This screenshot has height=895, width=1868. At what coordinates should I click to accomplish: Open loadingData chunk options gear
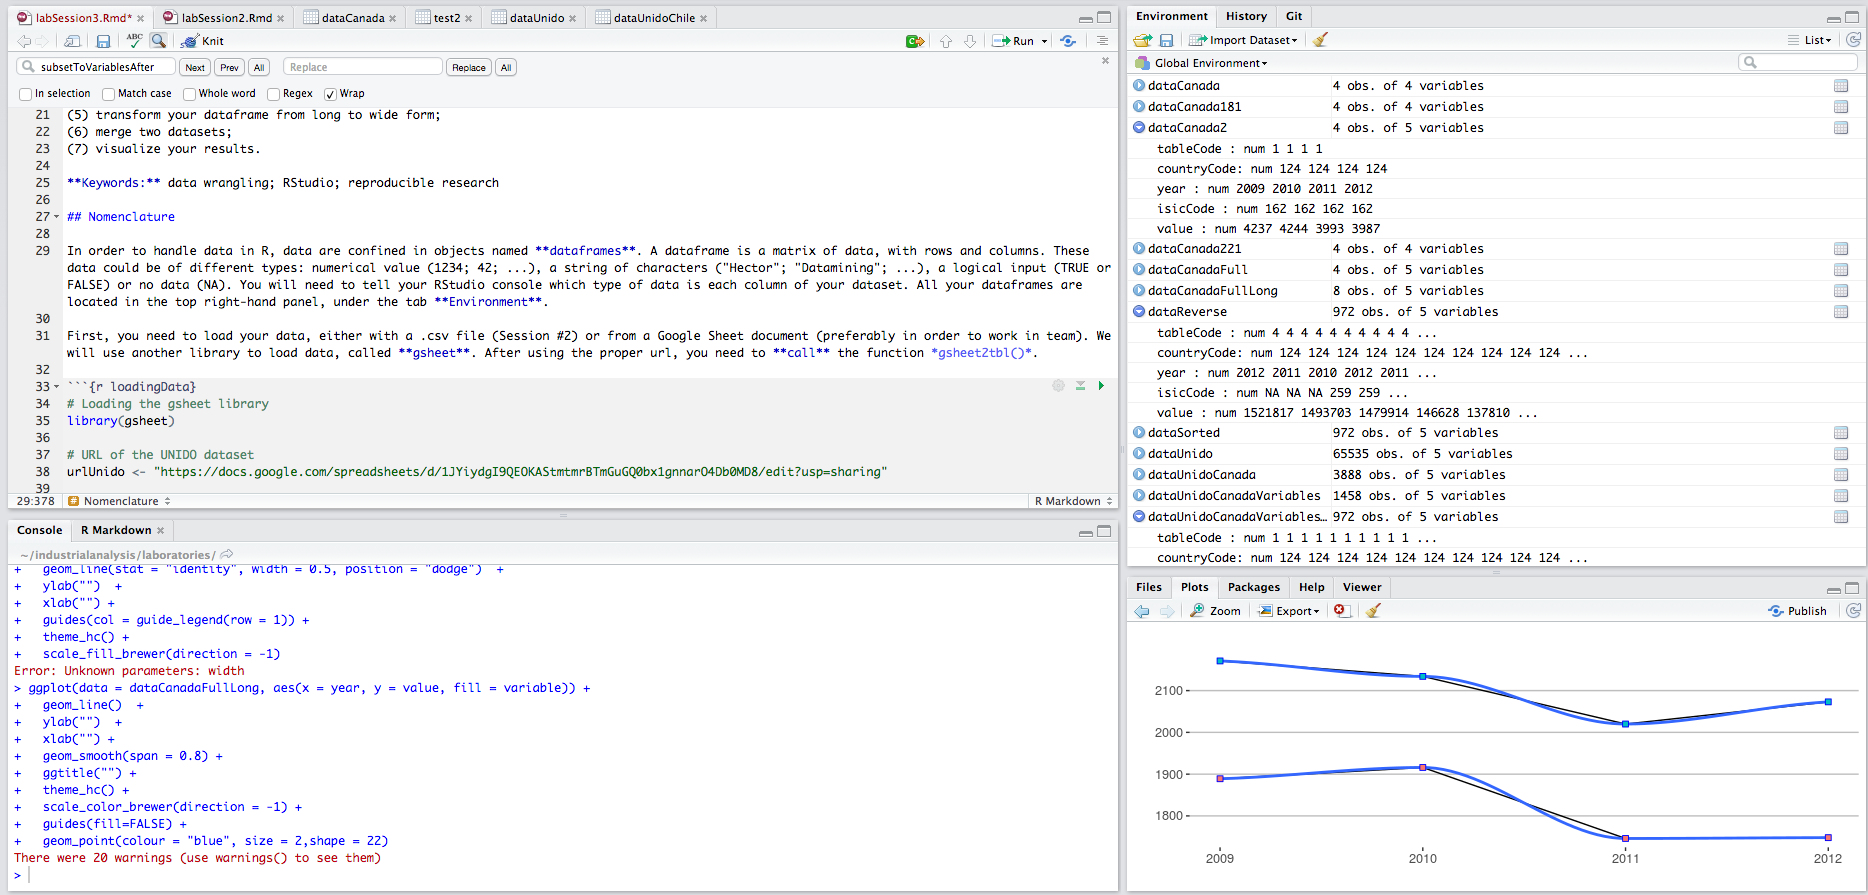tap(1058, 386)
